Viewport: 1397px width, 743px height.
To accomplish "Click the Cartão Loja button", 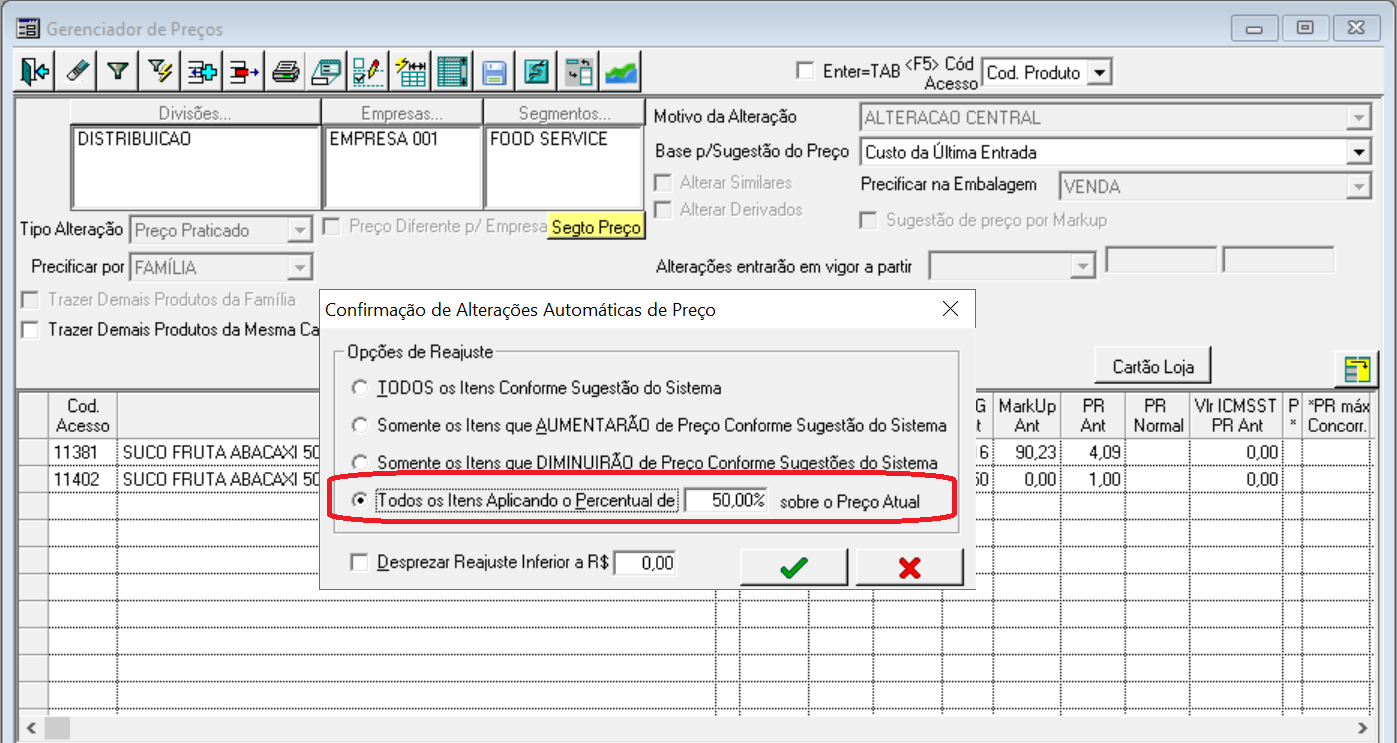I will [1152, 367].
